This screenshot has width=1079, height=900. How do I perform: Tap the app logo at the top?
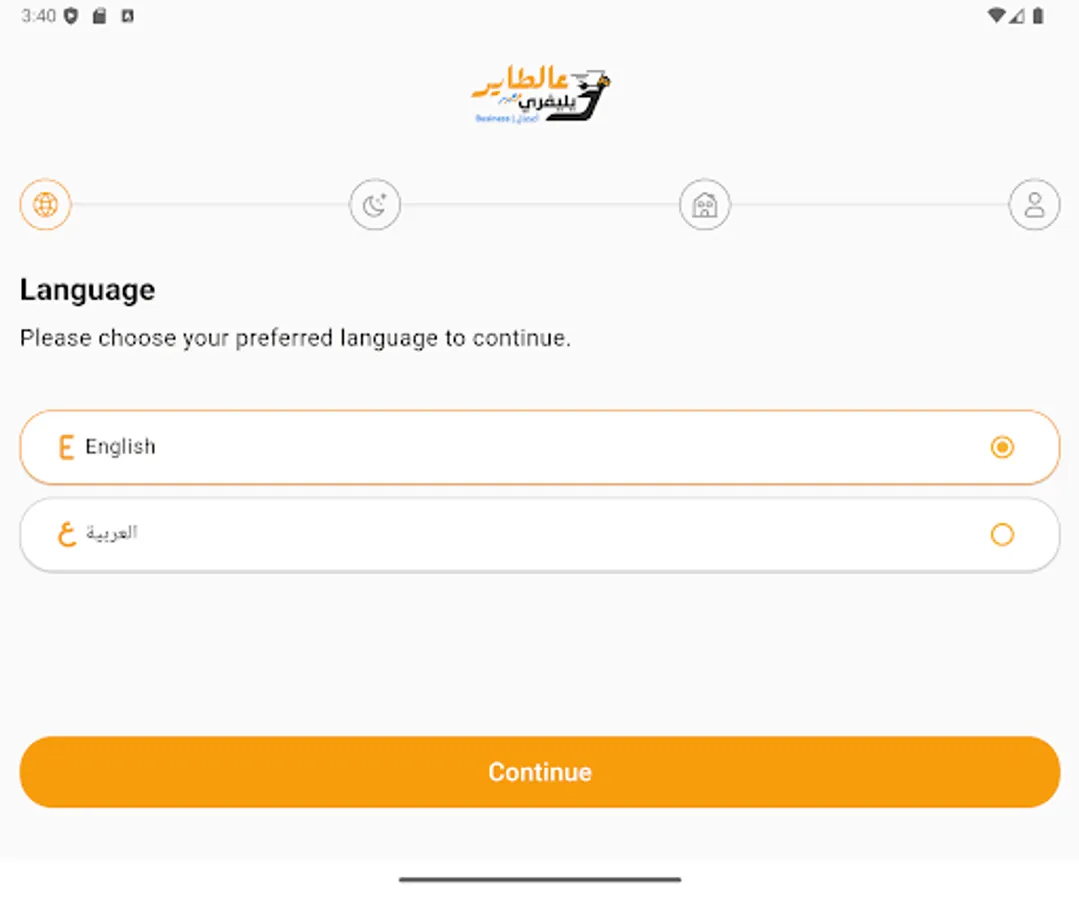540,93
